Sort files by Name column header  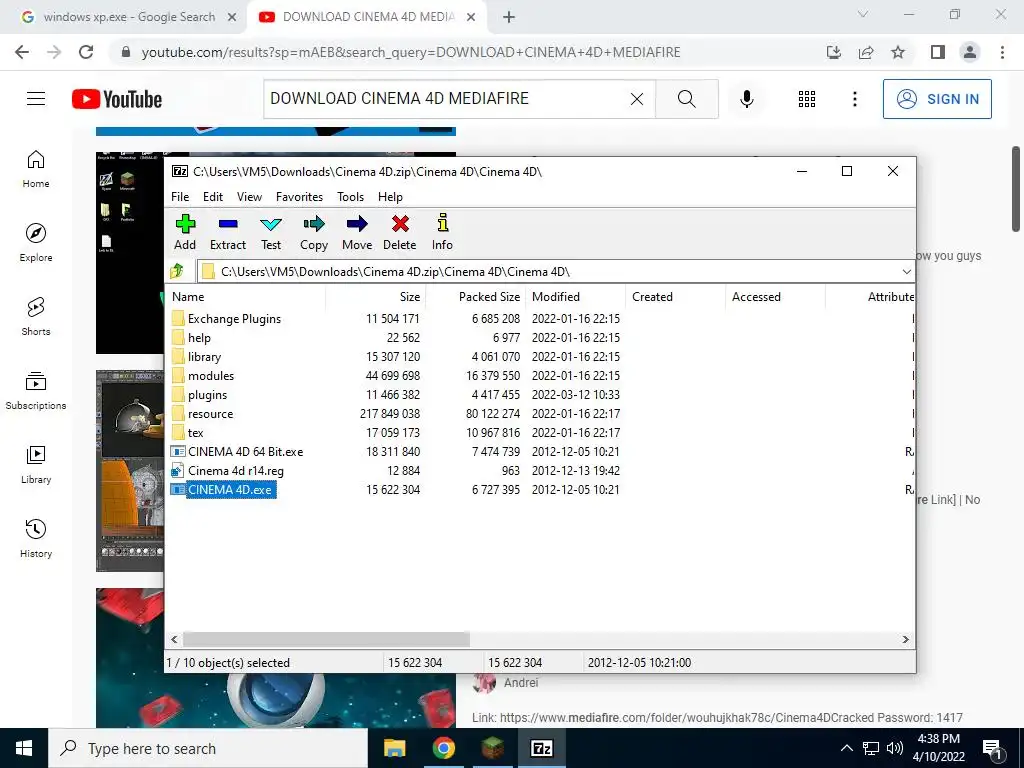point(247,296)
